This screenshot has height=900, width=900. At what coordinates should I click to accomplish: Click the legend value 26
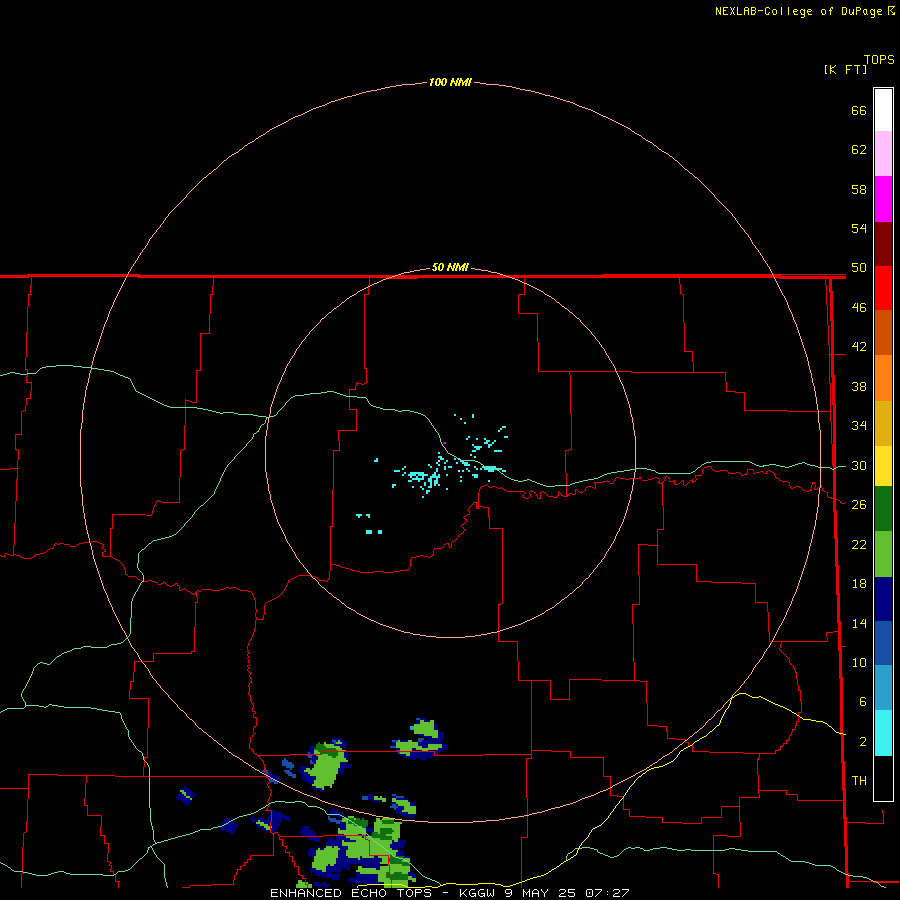click(x=859, y=505)
